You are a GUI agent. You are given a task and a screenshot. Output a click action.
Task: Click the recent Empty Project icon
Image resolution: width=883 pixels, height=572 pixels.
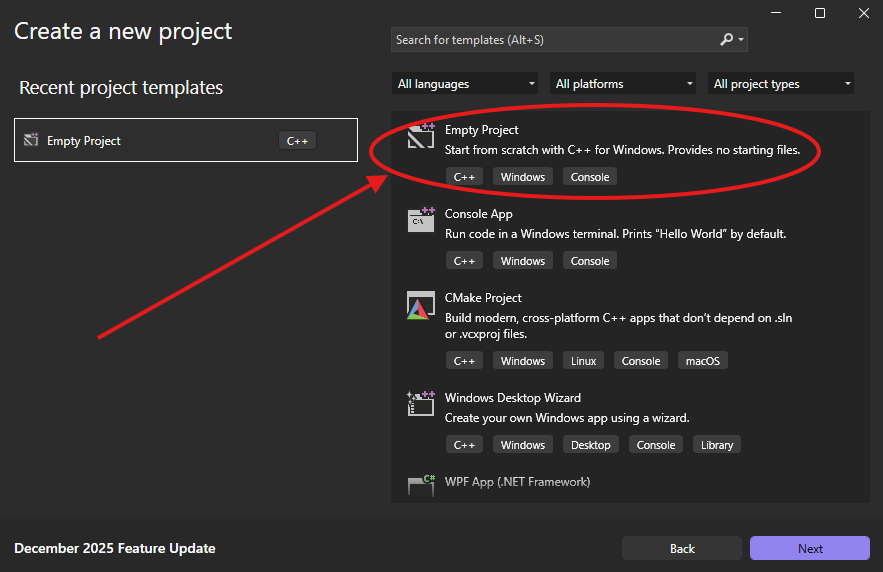pos(31,140)
